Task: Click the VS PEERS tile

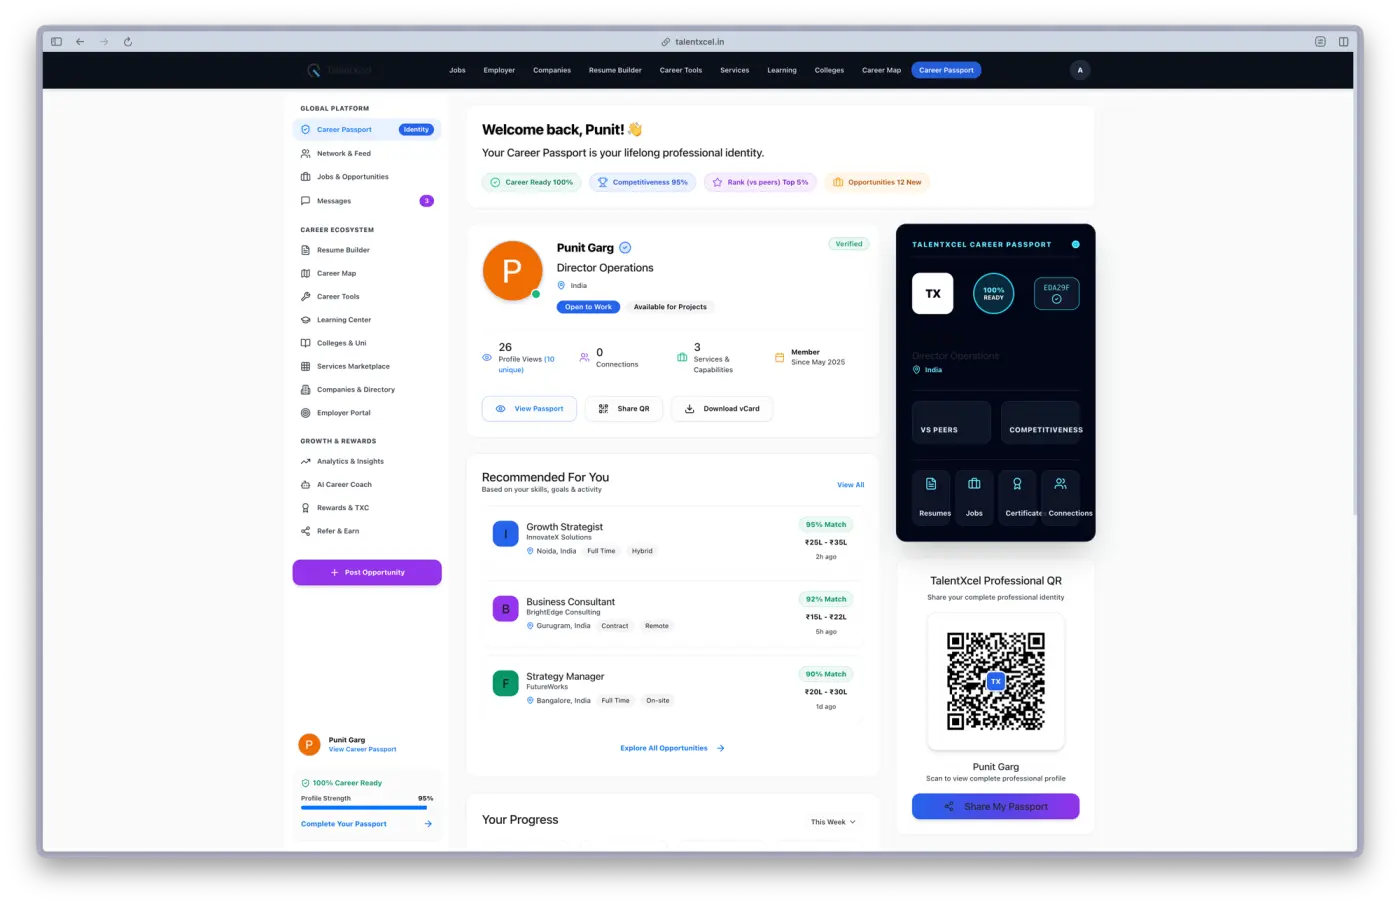Action: click(x=951, y=422)
